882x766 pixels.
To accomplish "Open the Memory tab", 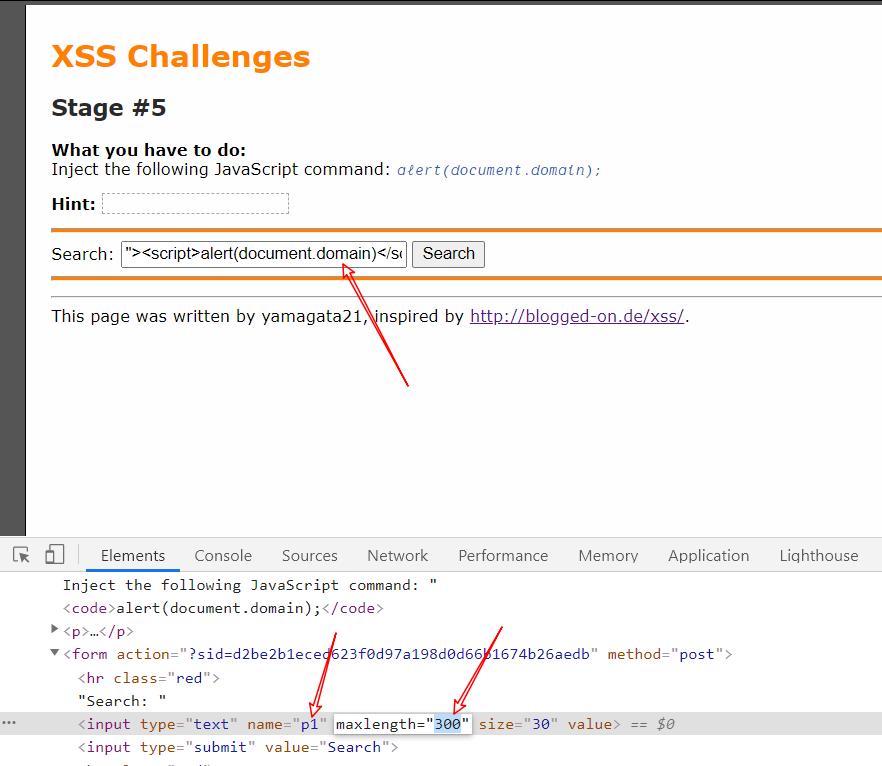I will 608,556.
